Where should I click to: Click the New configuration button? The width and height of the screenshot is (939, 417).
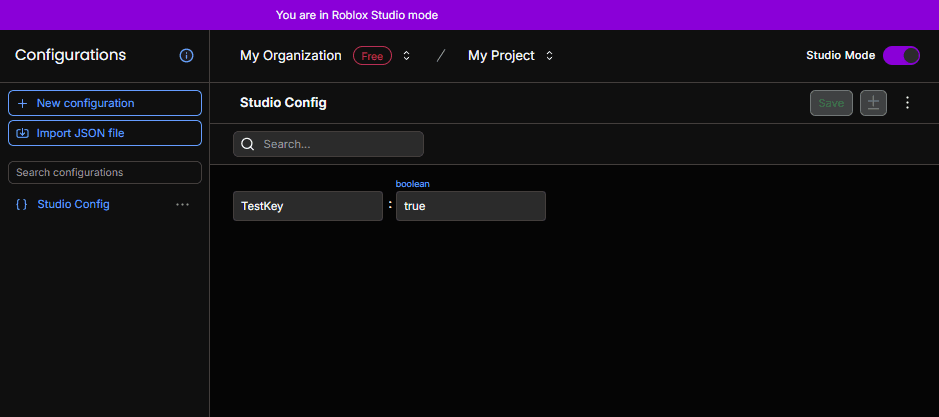(x=105, y=103)
